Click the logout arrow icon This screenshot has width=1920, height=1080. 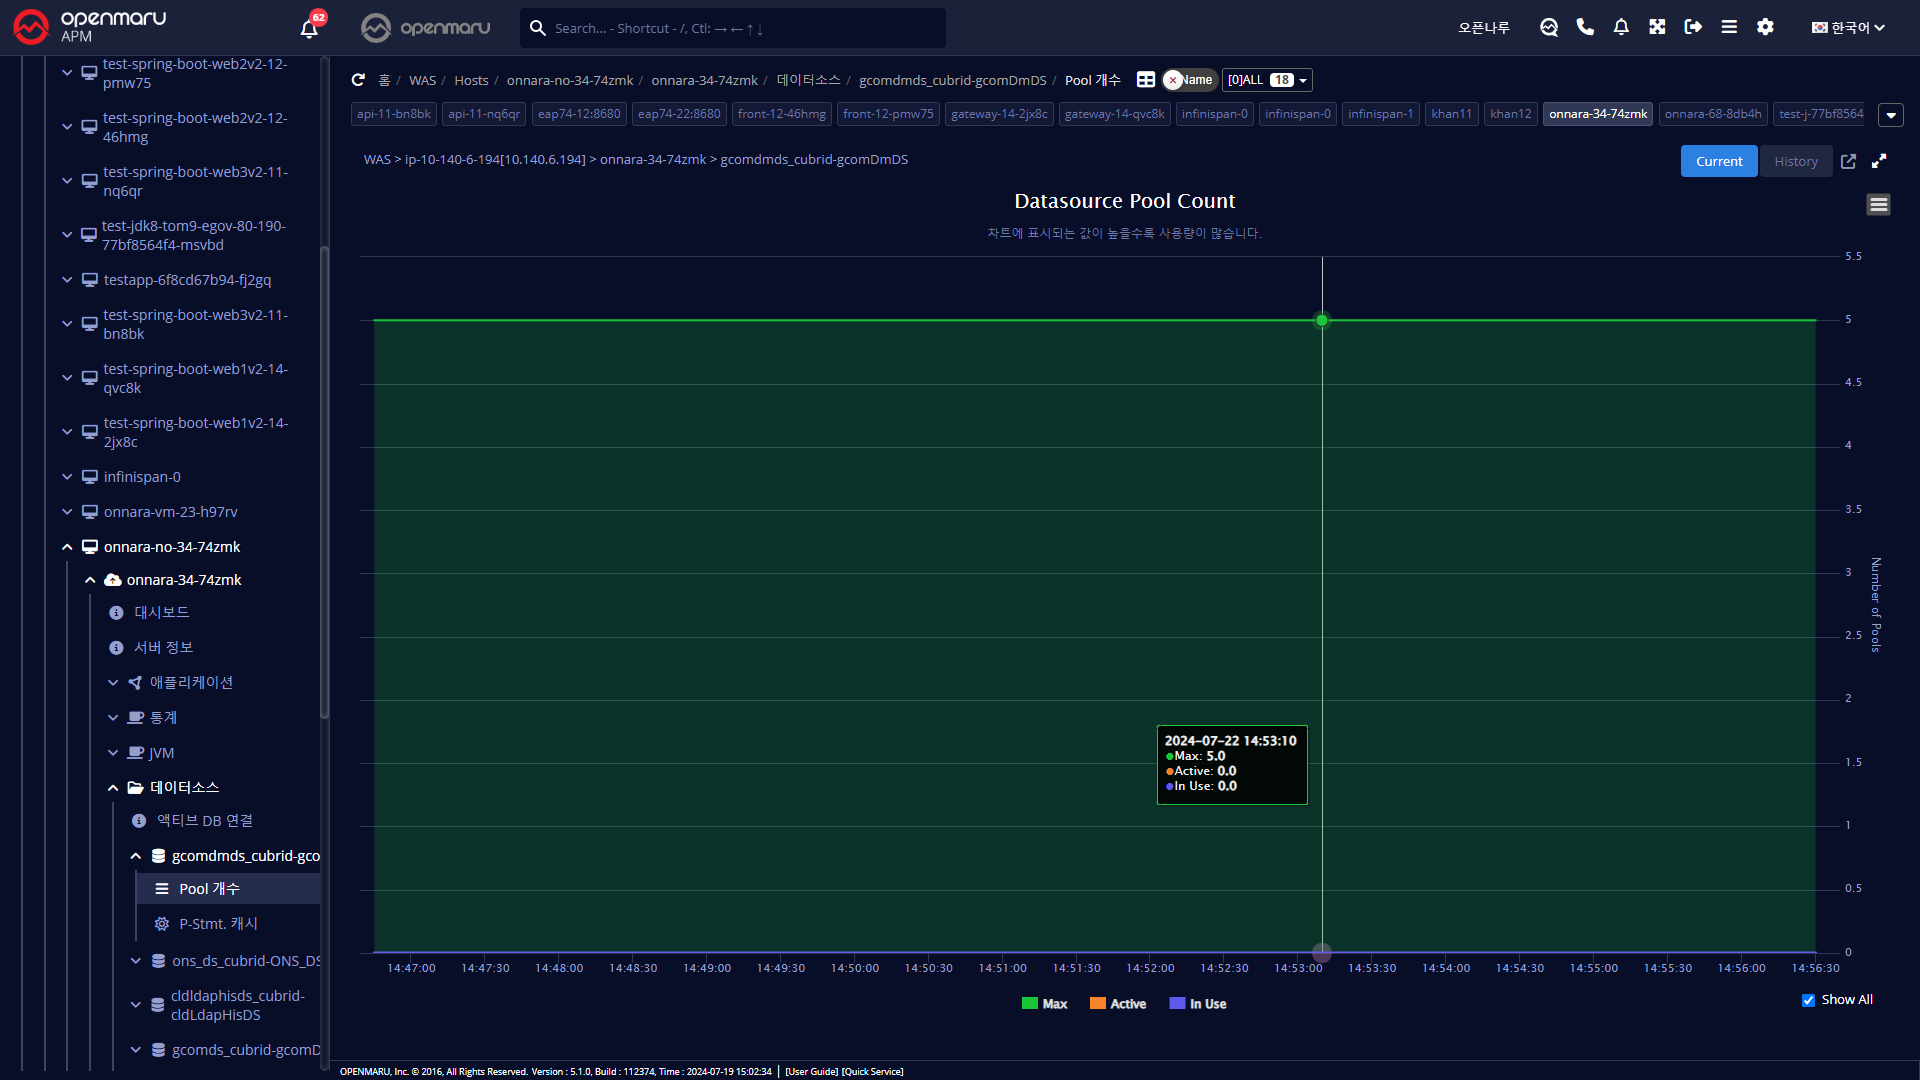tap(1693, 27)
